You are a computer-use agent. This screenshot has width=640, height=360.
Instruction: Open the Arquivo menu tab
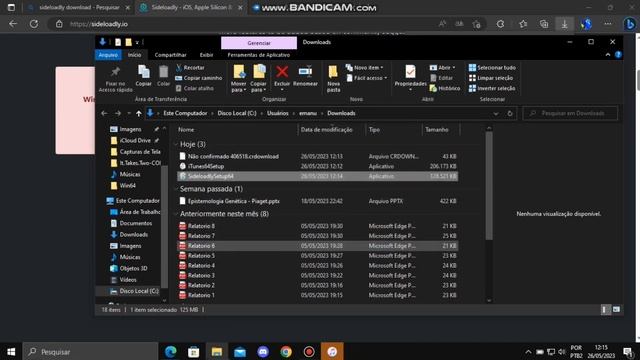(108, 55)
